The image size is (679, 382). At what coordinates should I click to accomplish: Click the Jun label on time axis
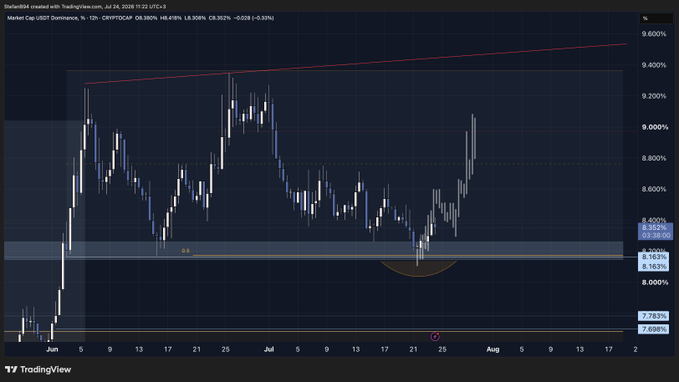pos(52,349)
